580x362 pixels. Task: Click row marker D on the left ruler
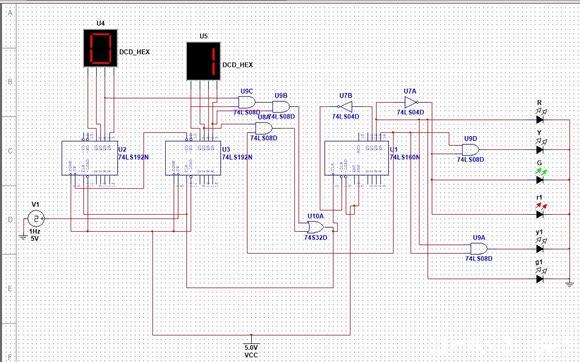[x=10, y=219]
